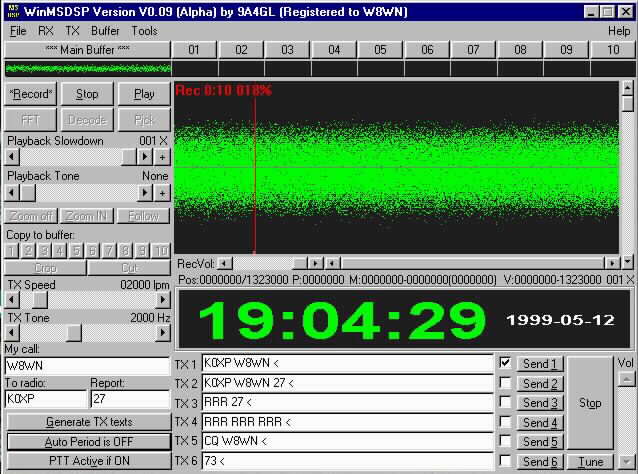
Task: Open the RX menu
Action: pos(46,31)
